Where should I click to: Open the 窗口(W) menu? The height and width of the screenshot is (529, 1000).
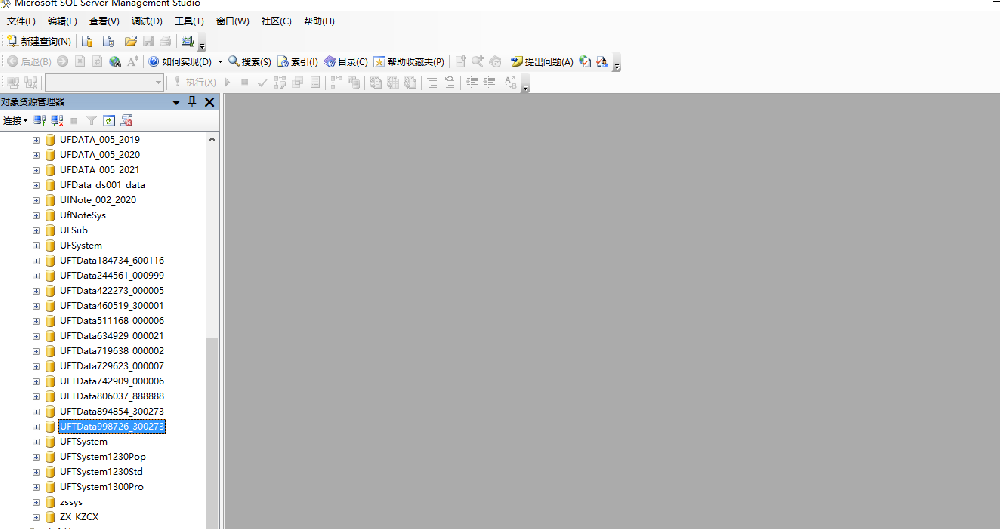232,21
